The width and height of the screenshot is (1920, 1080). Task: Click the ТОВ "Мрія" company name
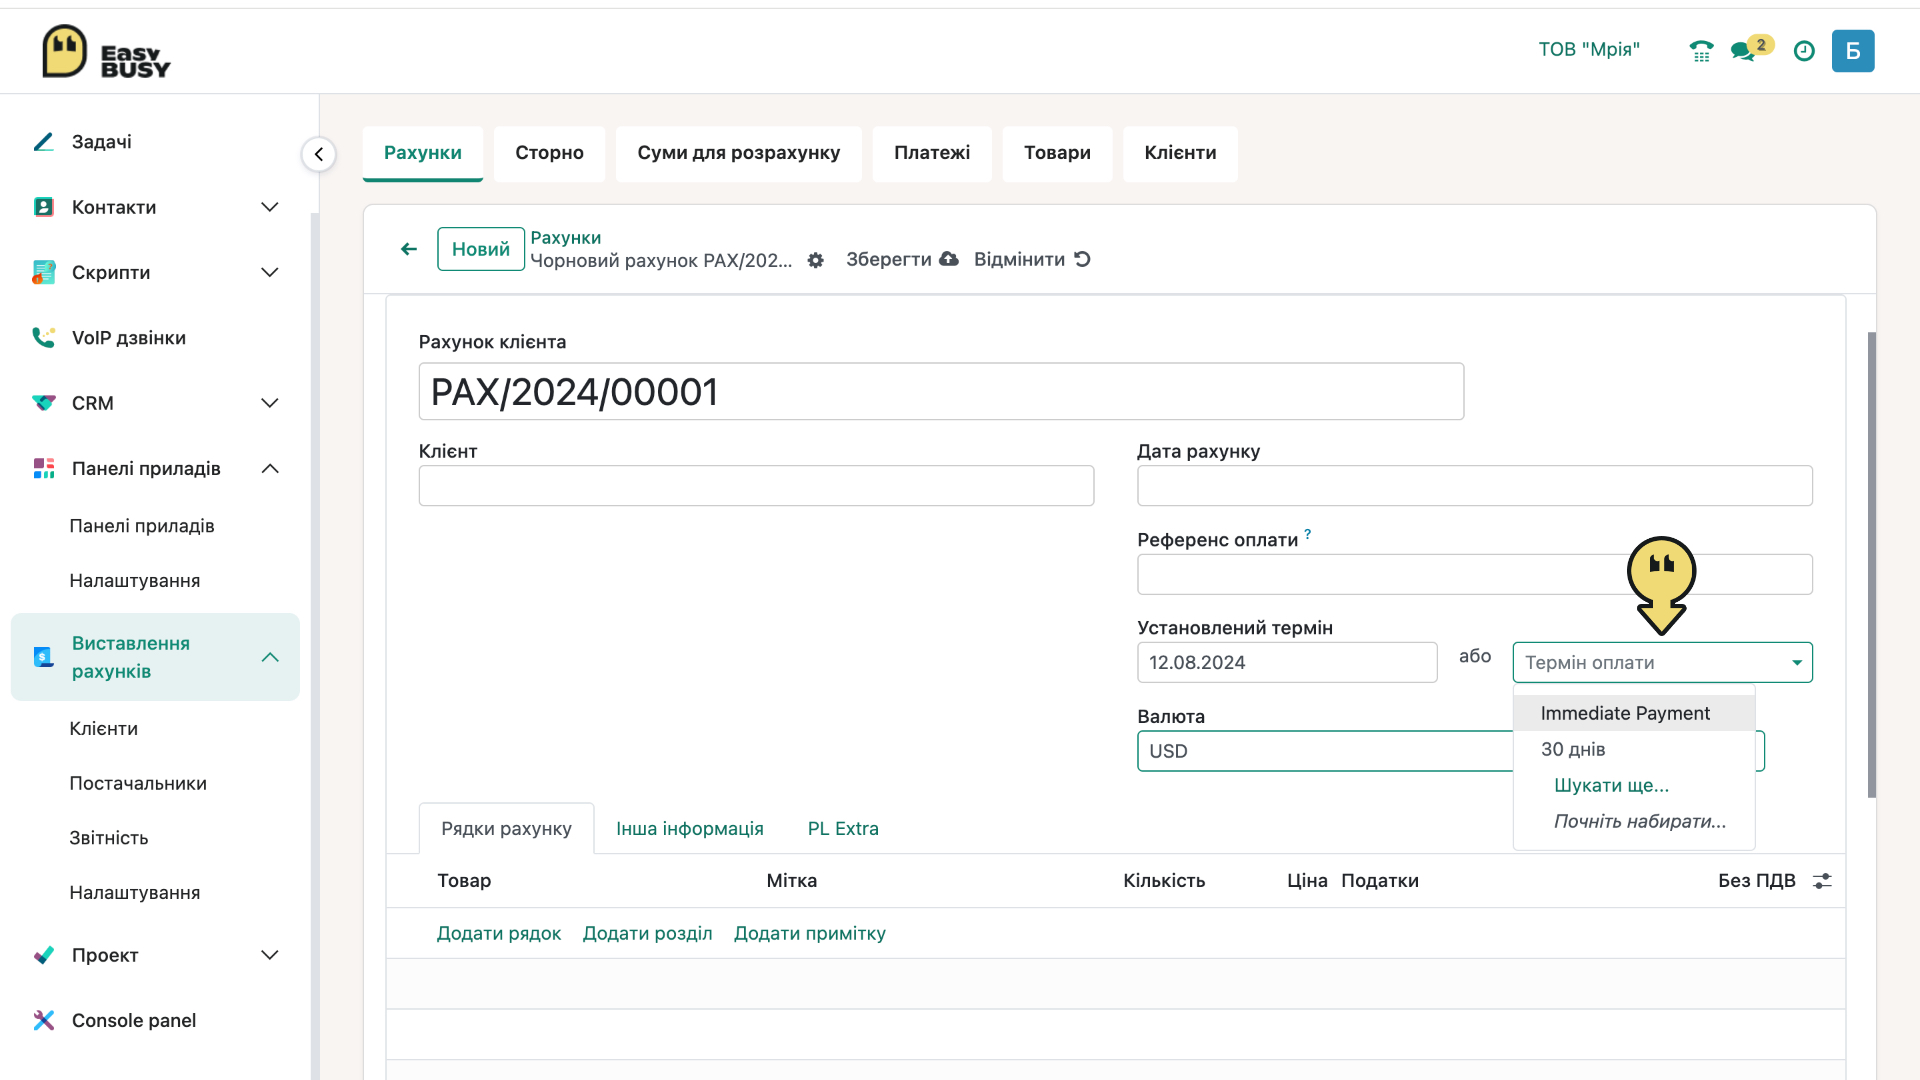[1589, 50]
